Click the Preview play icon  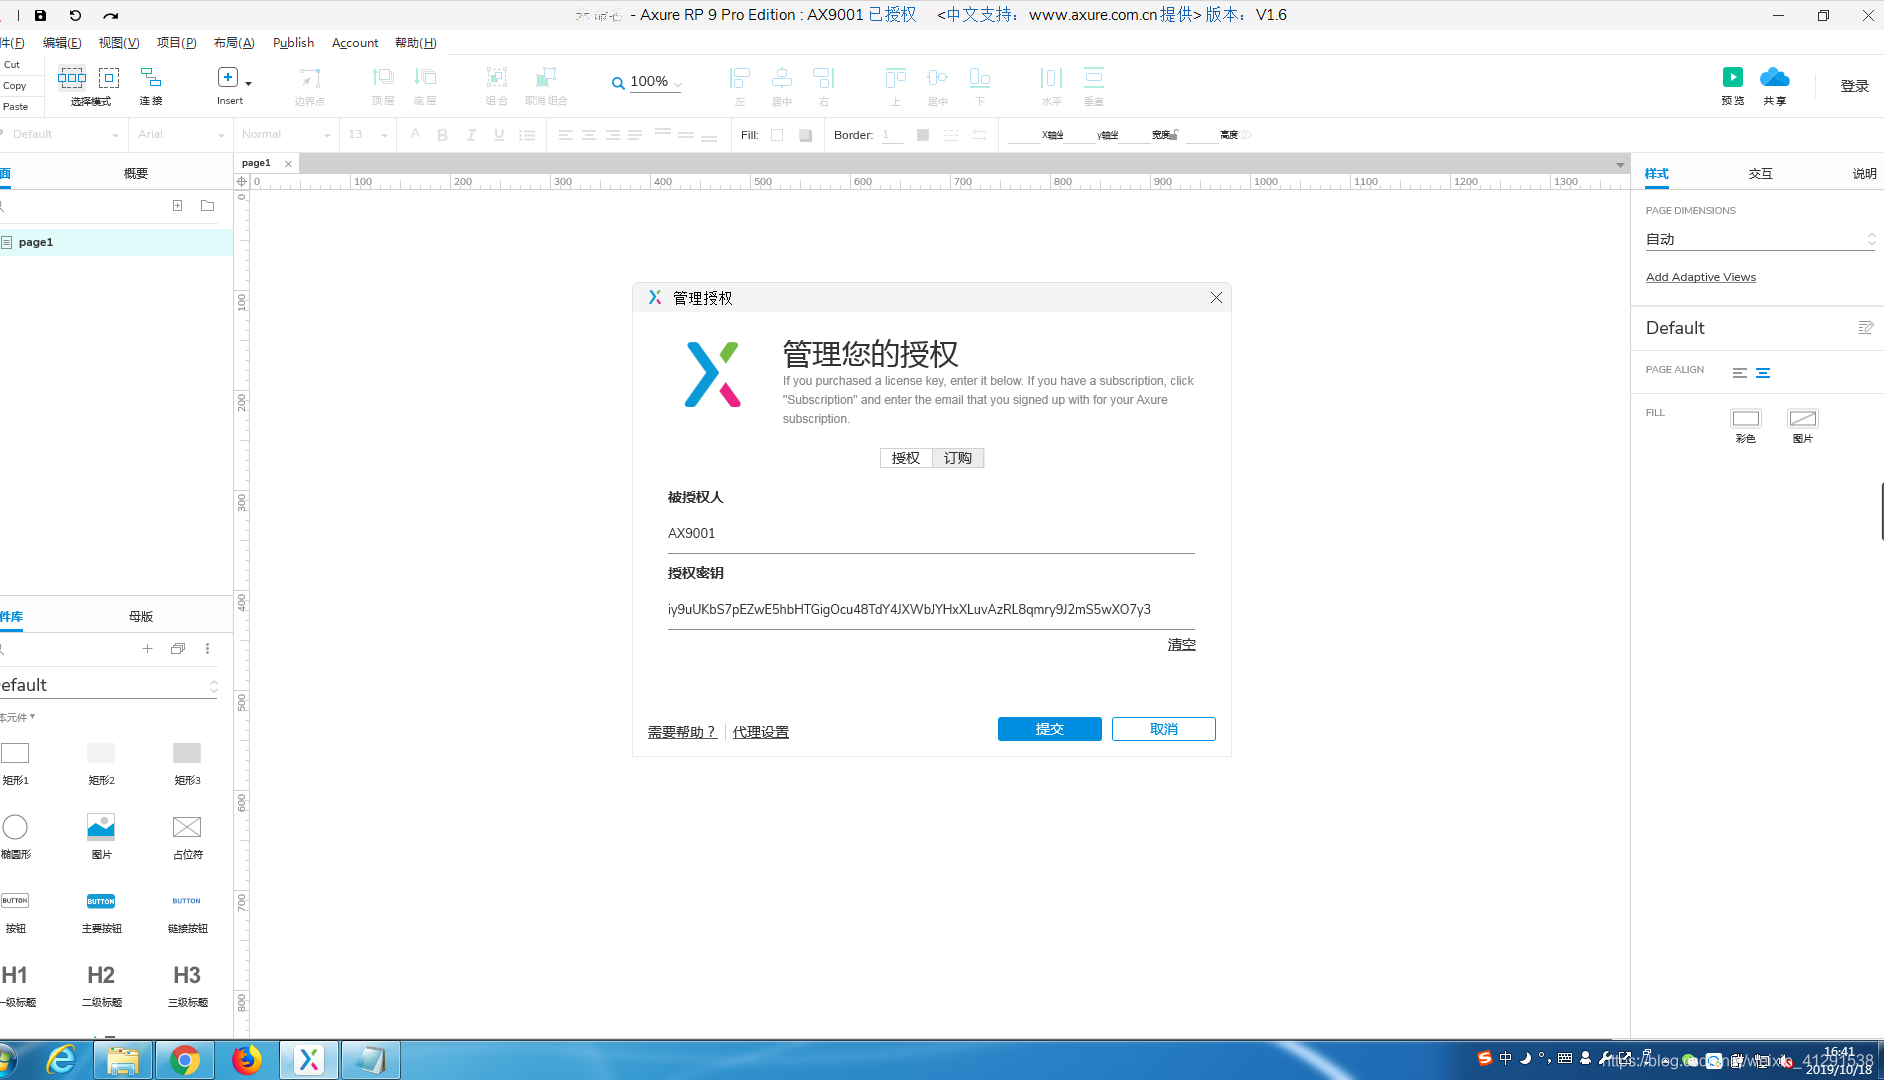[1733, 77]
